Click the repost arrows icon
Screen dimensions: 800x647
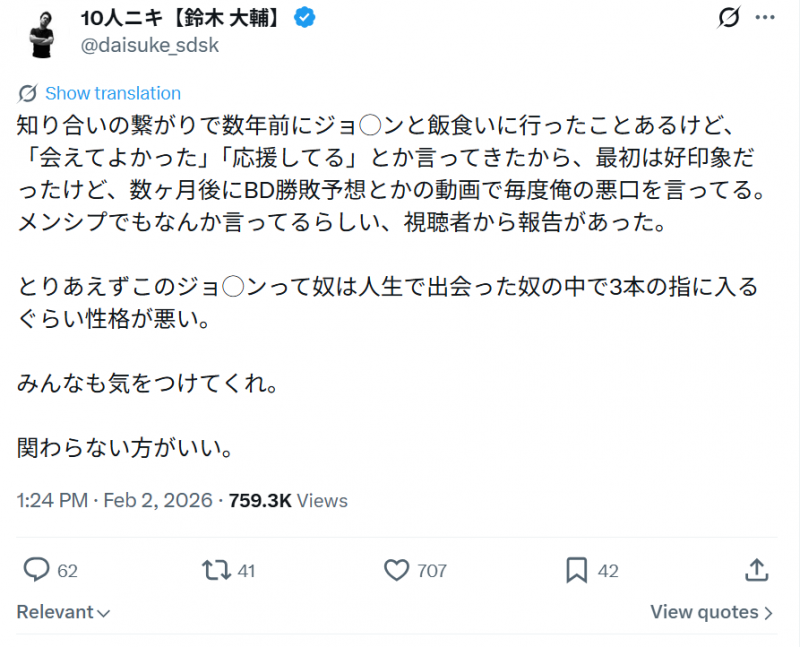(215, 570)
